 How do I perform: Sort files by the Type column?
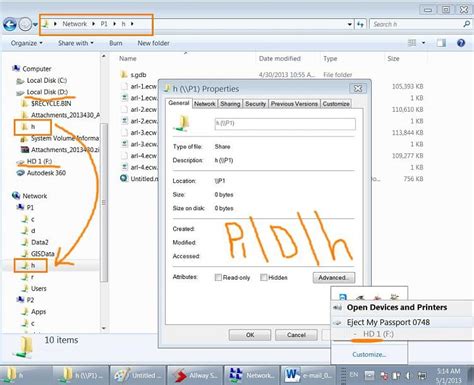330,59
